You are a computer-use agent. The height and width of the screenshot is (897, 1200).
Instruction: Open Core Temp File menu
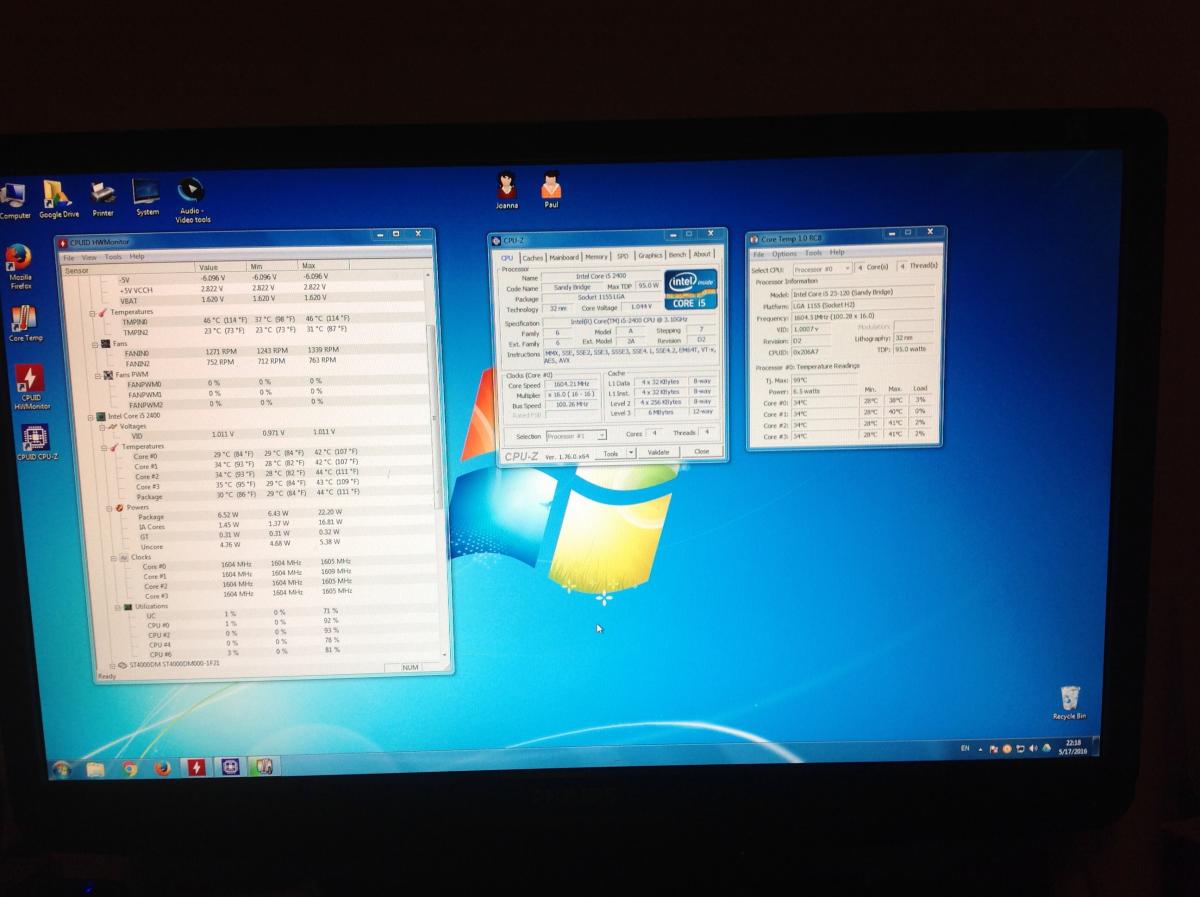pyautogui.click(x=758, y=254)
